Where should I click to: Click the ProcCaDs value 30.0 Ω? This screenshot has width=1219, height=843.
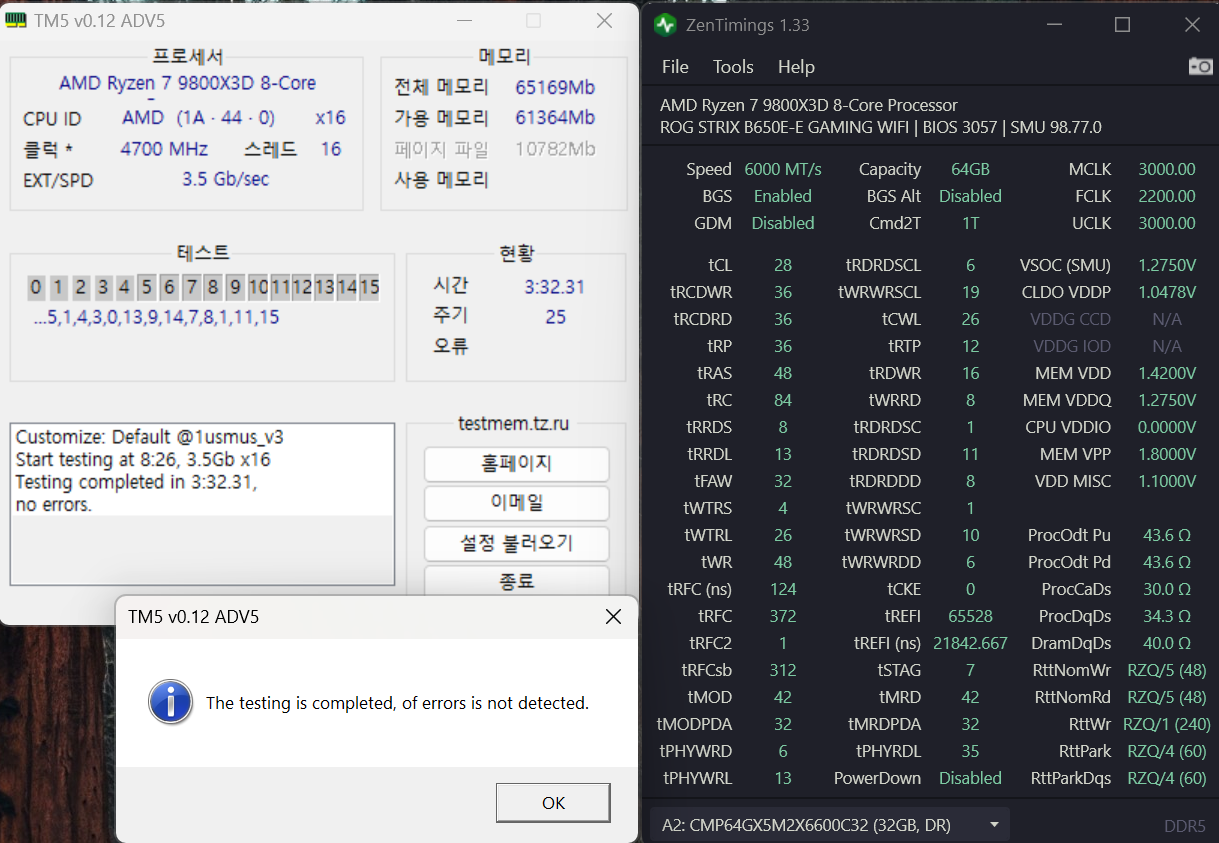1167,589
